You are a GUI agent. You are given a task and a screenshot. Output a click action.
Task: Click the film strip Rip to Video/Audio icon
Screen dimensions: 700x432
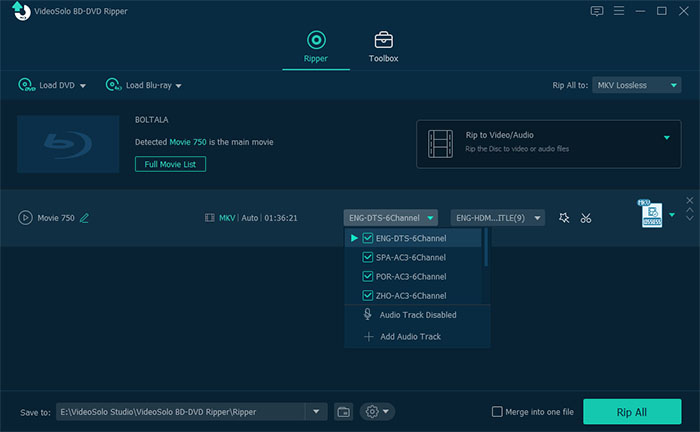(x=440, y=144)
